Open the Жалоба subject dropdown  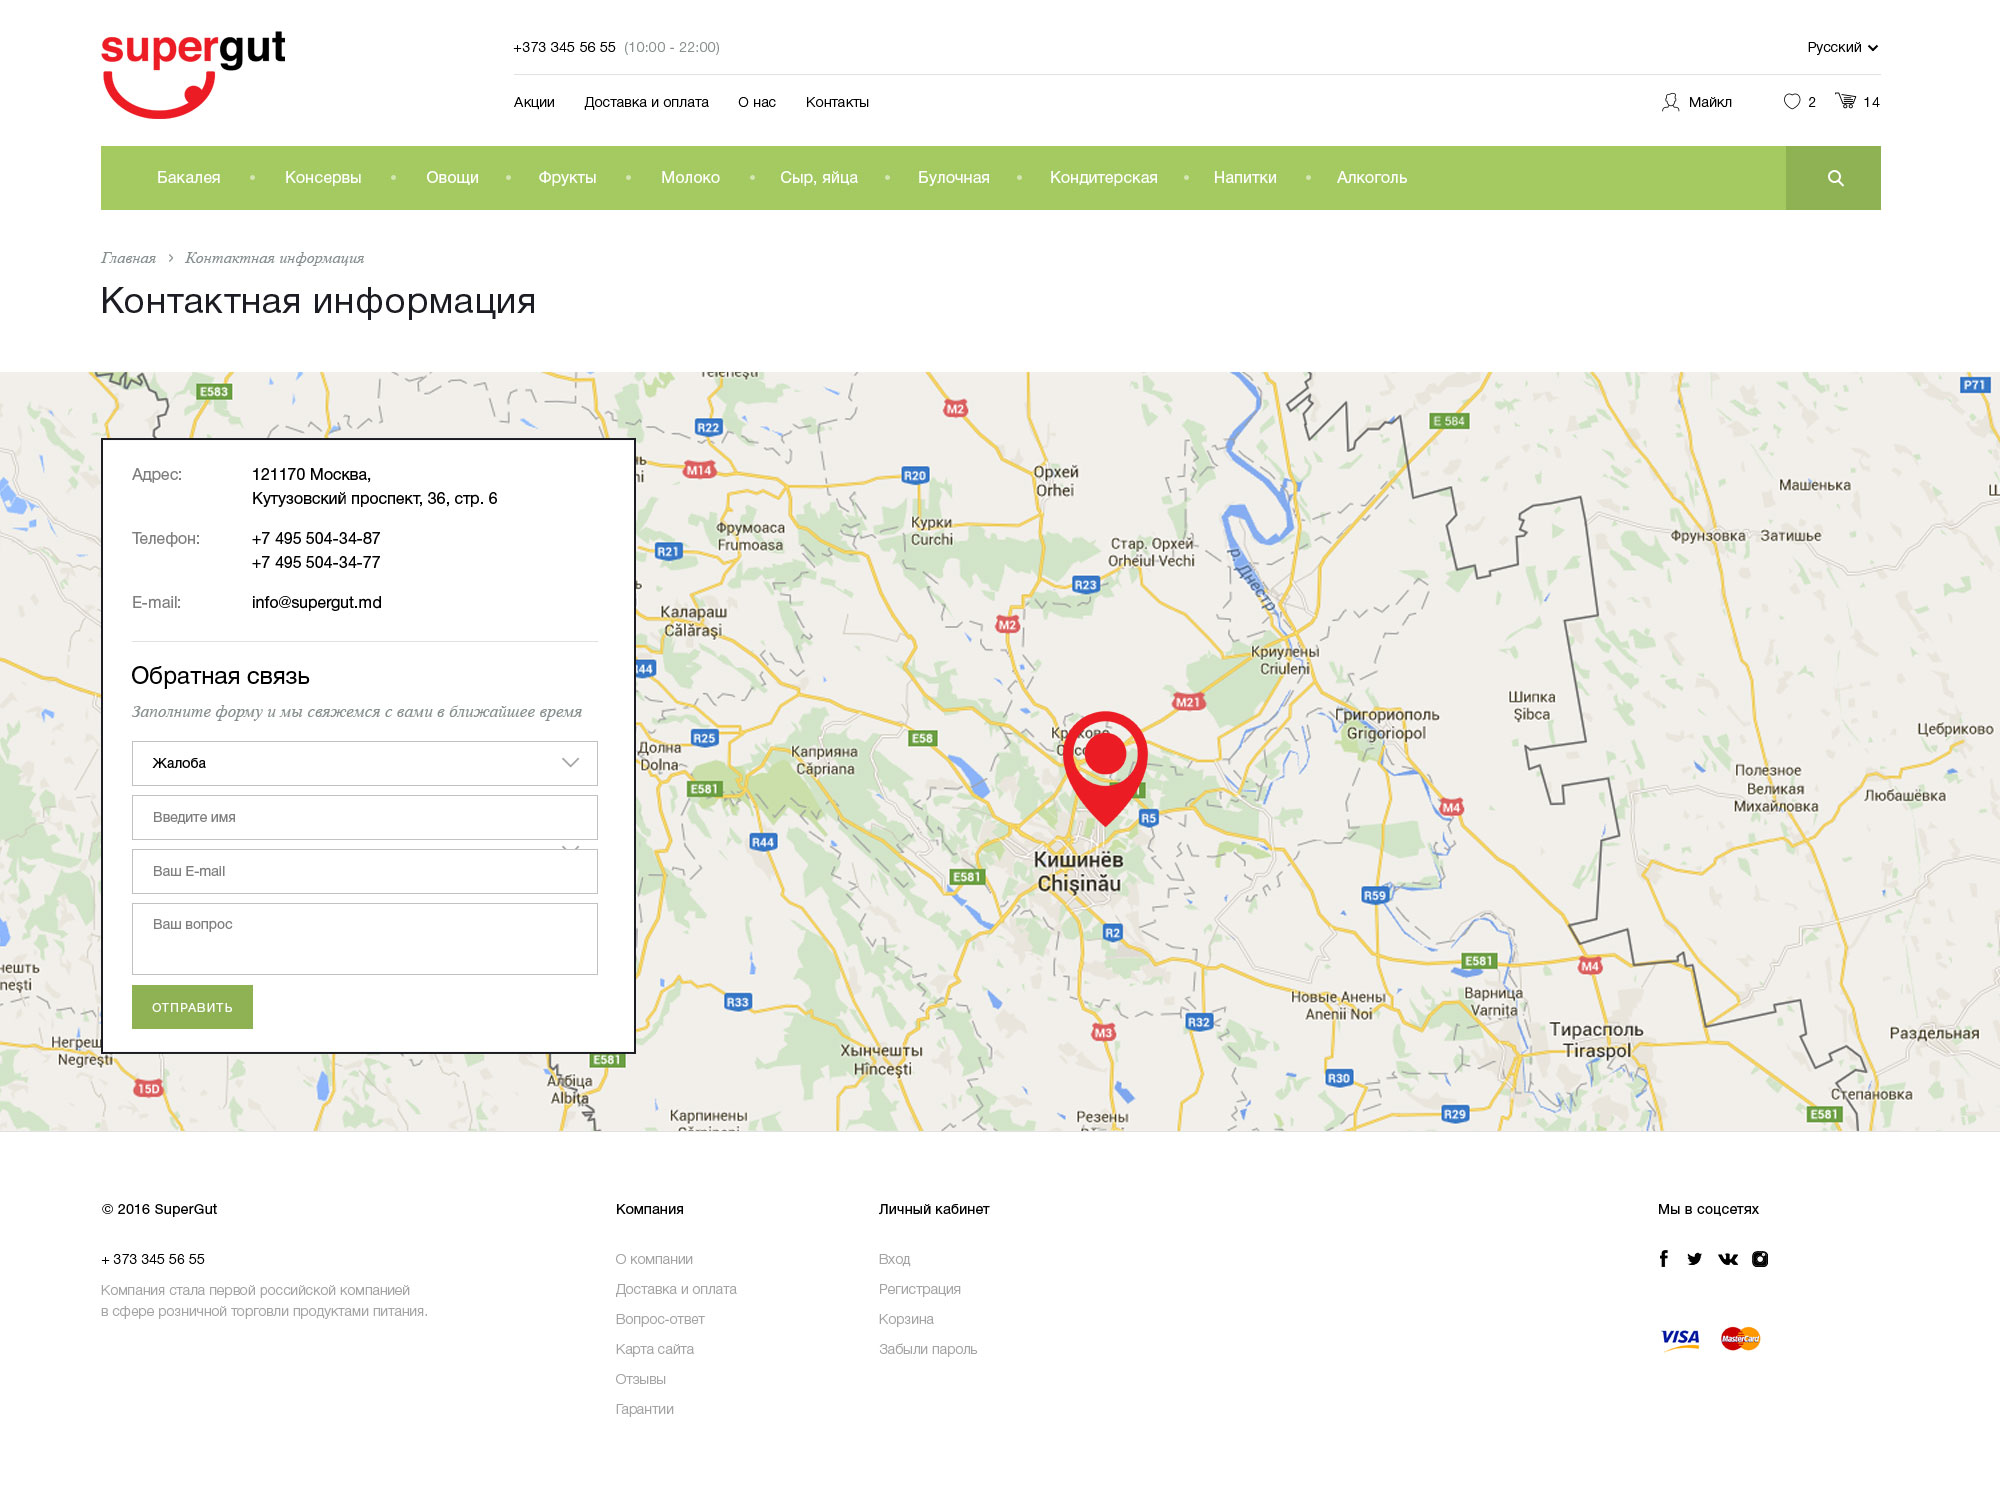[364, 763]
